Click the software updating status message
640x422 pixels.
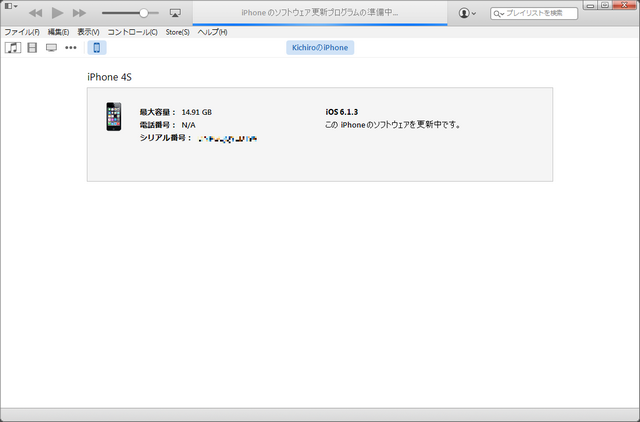click(393, 125)
